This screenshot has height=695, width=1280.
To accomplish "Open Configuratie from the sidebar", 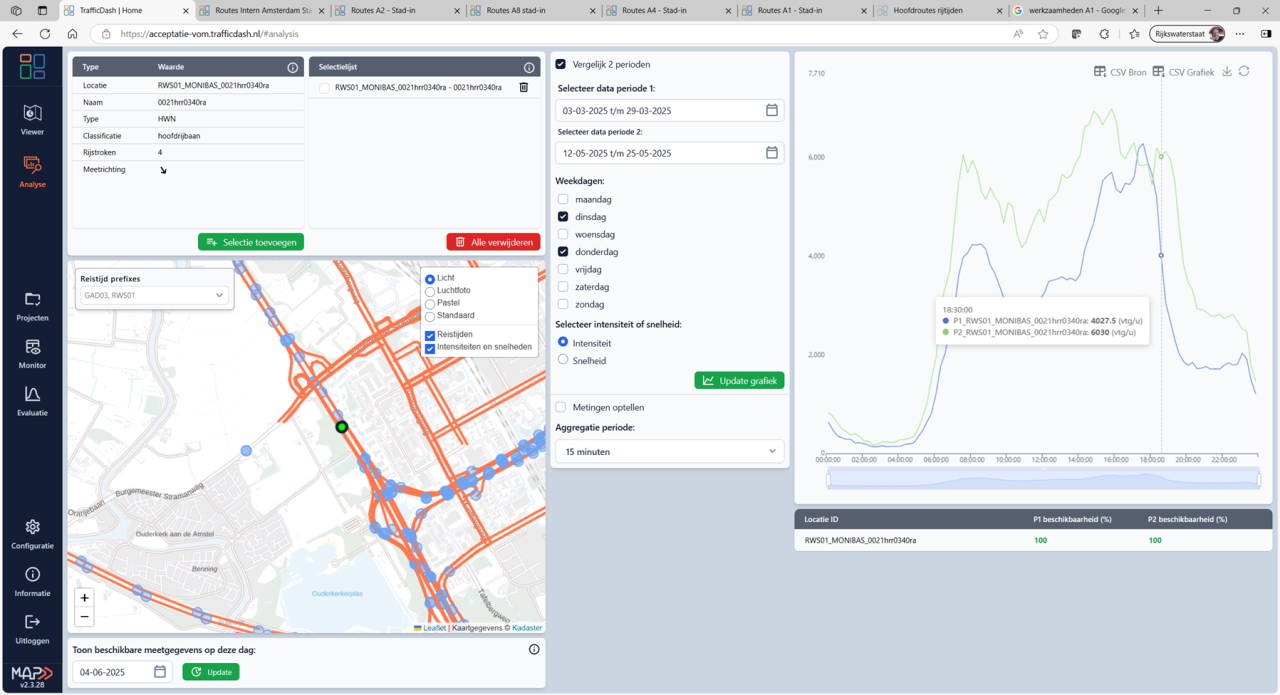I will (x=32, y=532).
